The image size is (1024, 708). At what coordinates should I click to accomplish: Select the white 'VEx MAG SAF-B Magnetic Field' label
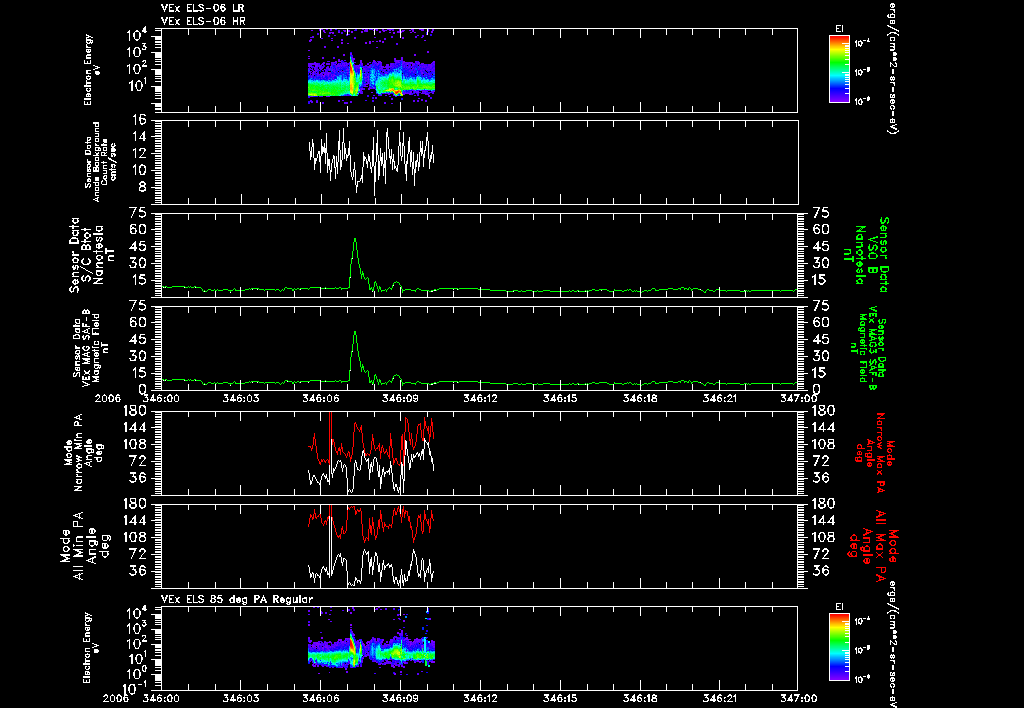pos(91,346)
